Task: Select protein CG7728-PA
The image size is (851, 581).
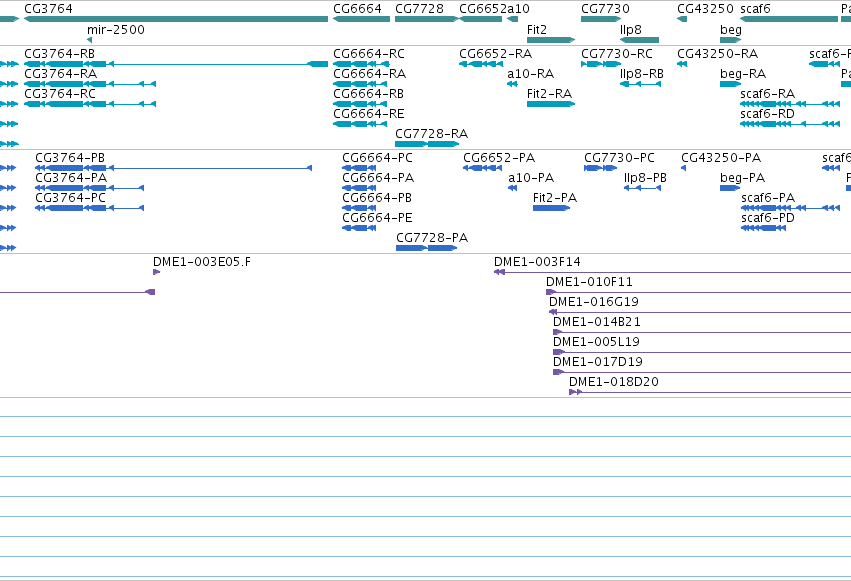Action: click(x=427, y=248)
